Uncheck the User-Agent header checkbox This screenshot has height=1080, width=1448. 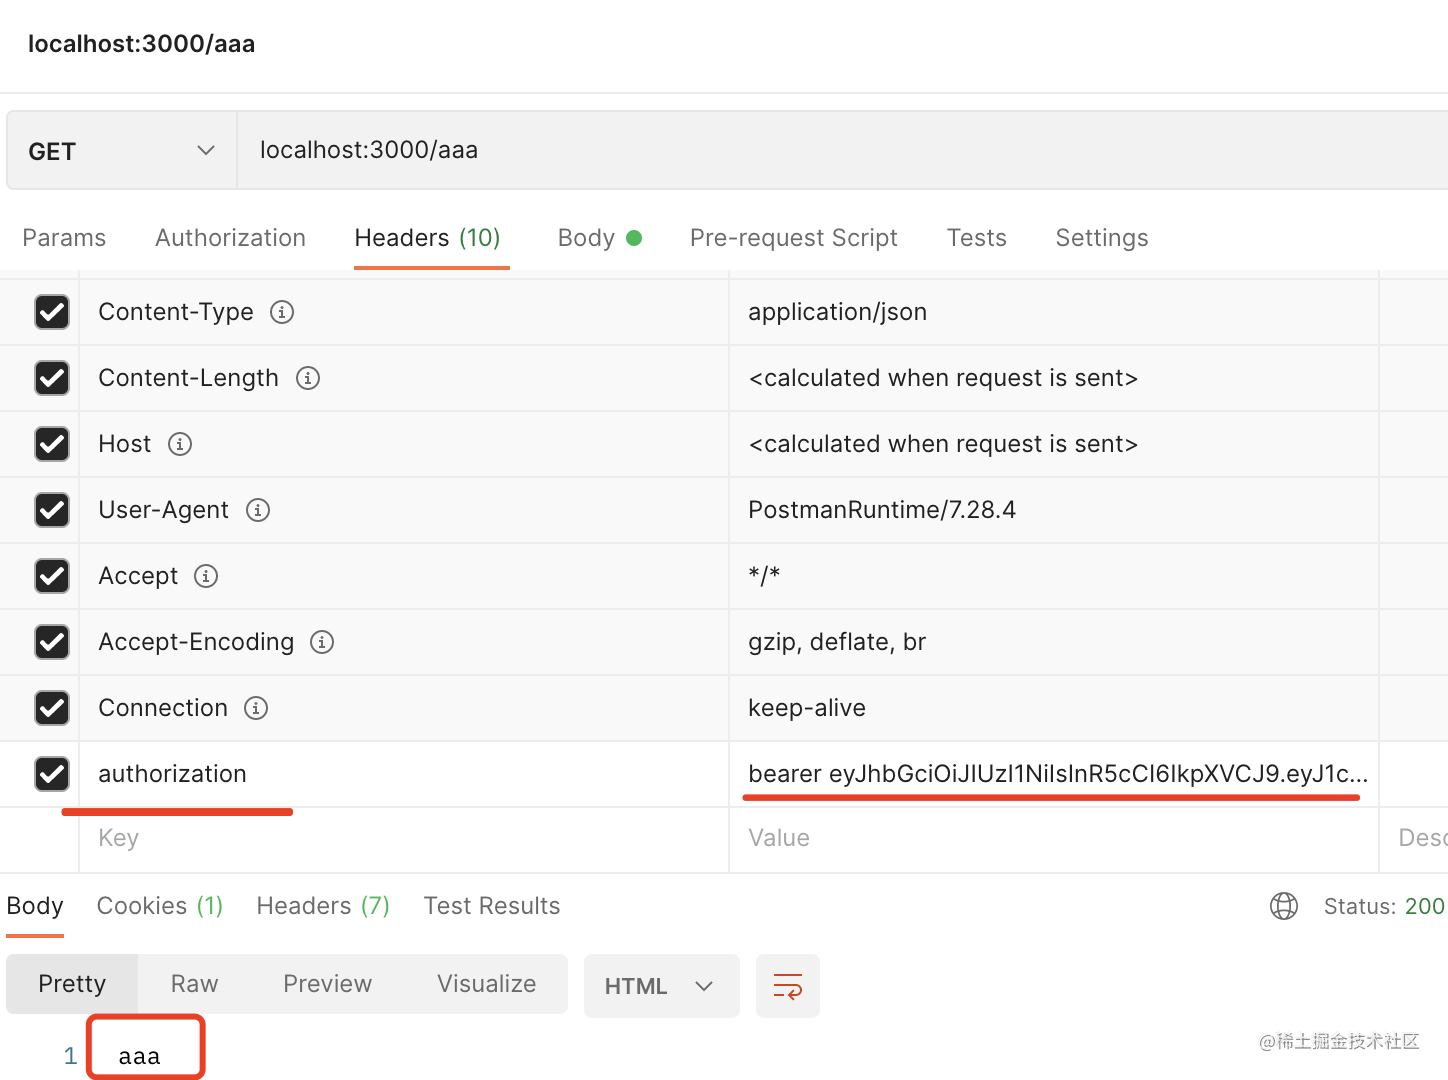coord(52,510)
